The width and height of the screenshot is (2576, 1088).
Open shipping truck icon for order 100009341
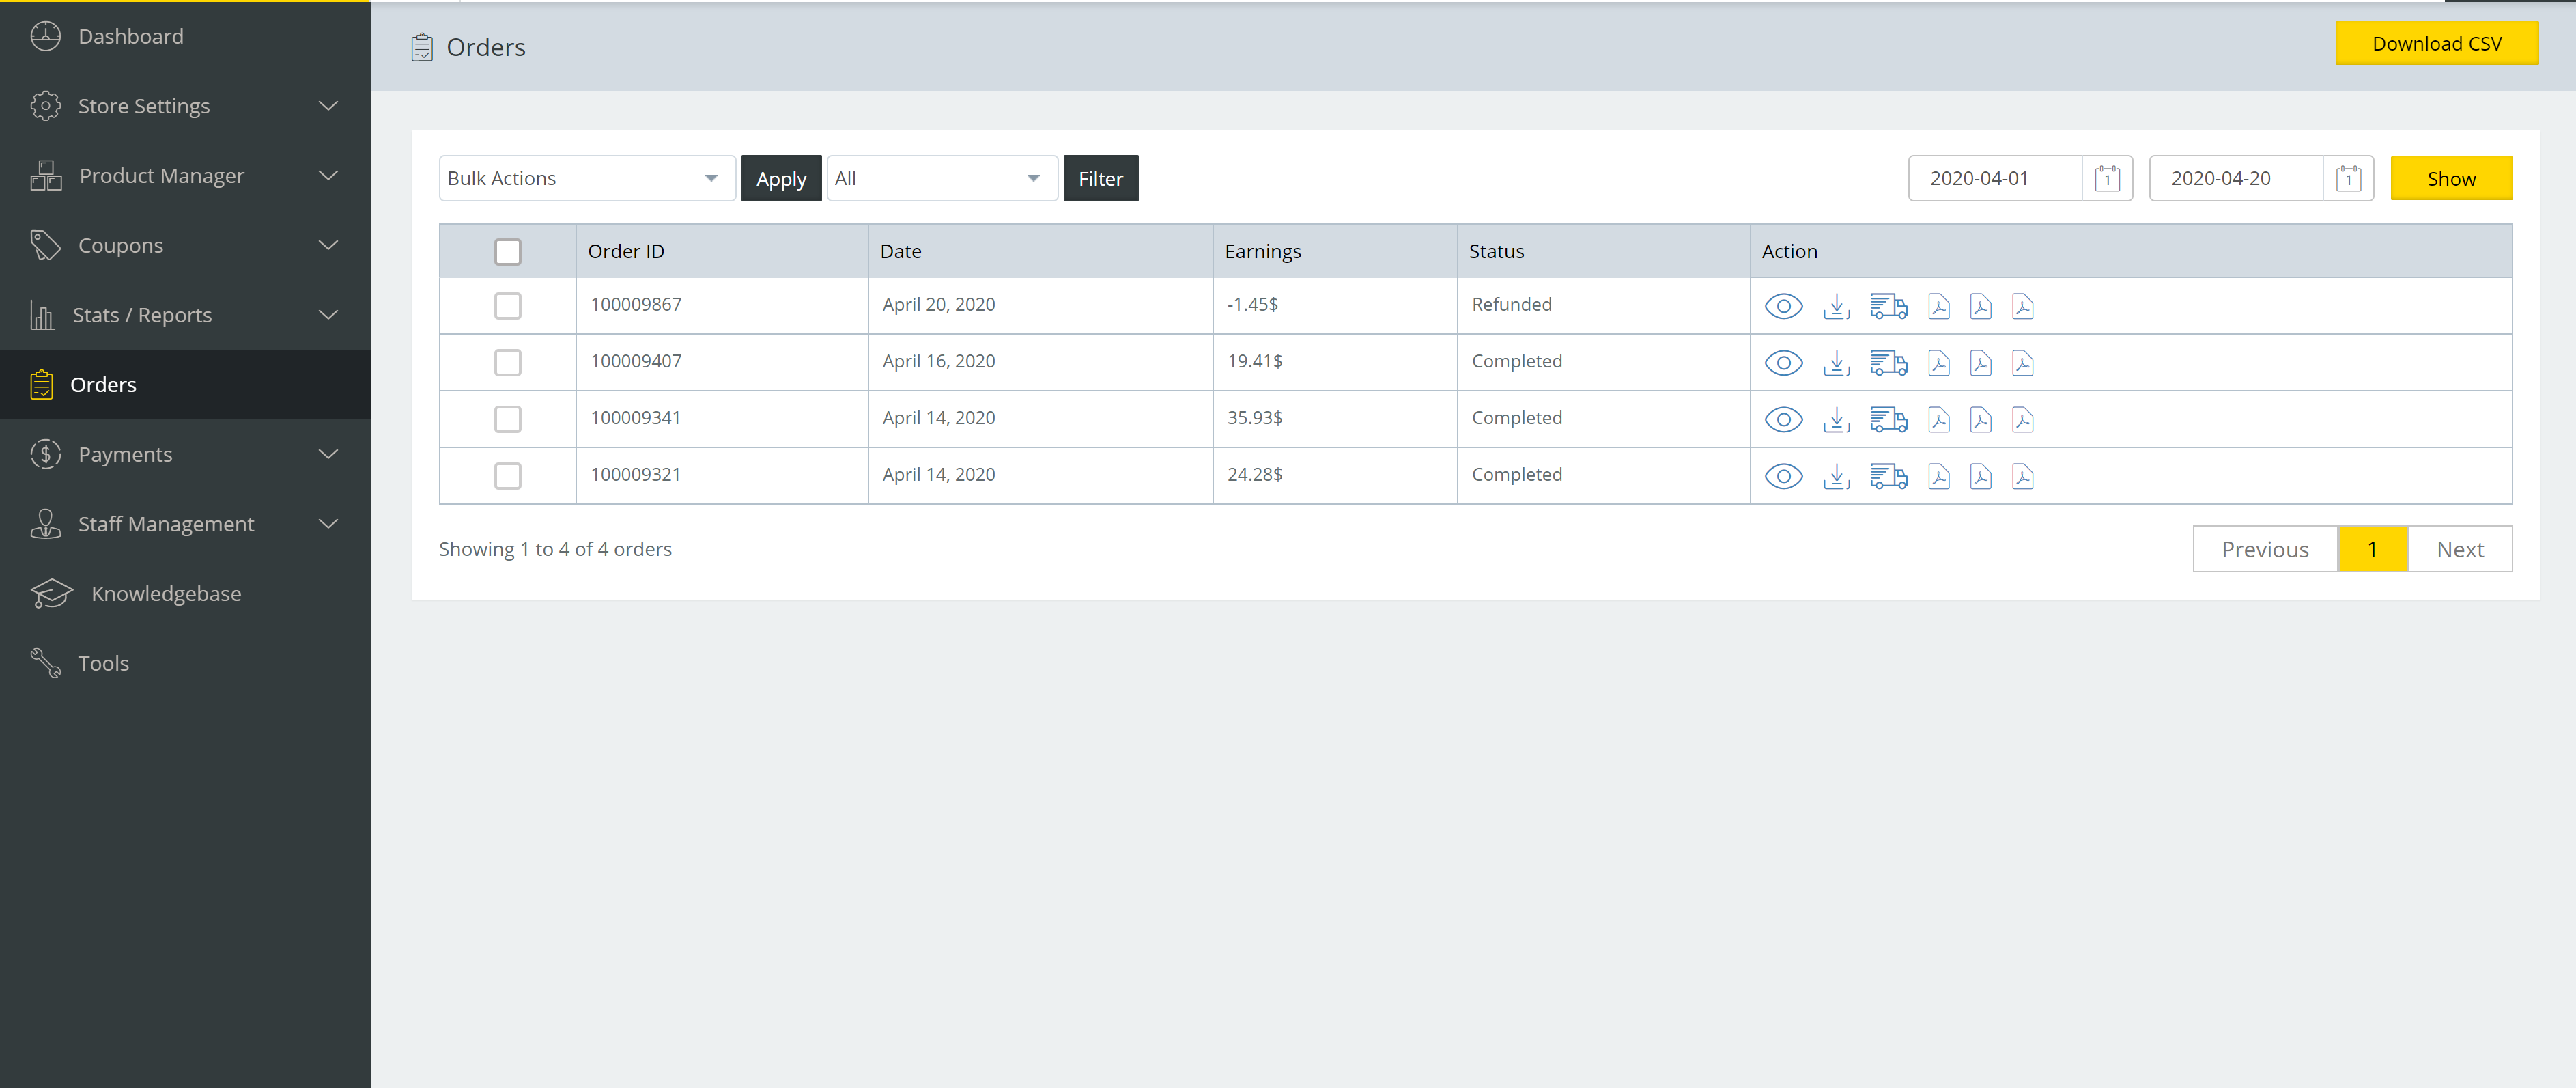1888,420
